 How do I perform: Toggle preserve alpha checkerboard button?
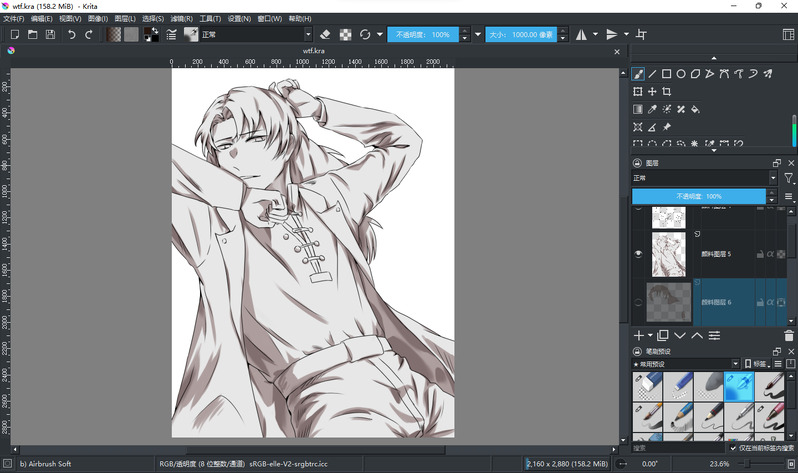(x=346, y=35)
